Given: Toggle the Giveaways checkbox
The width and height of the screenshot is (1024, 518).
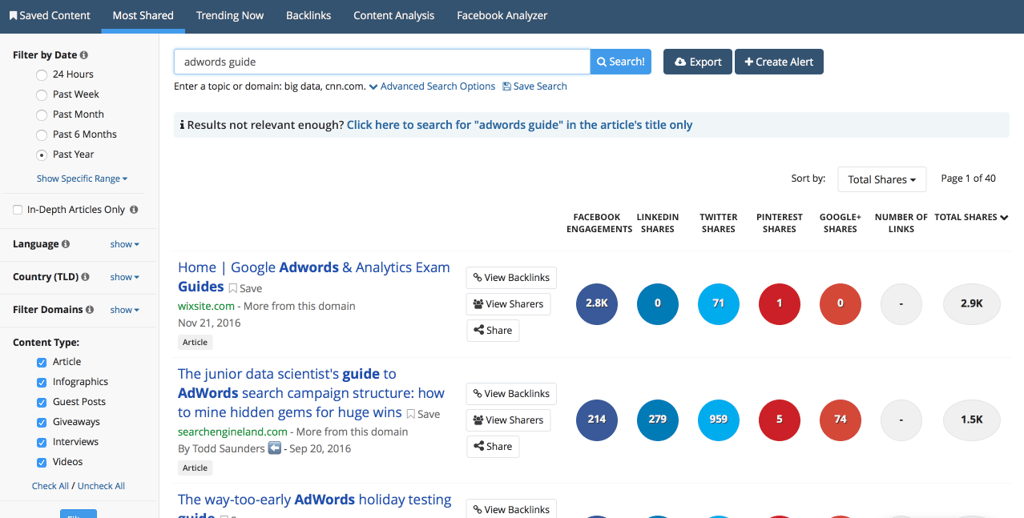Looking at the screenshot, I should pyautogui.click(x=42, y=423).
